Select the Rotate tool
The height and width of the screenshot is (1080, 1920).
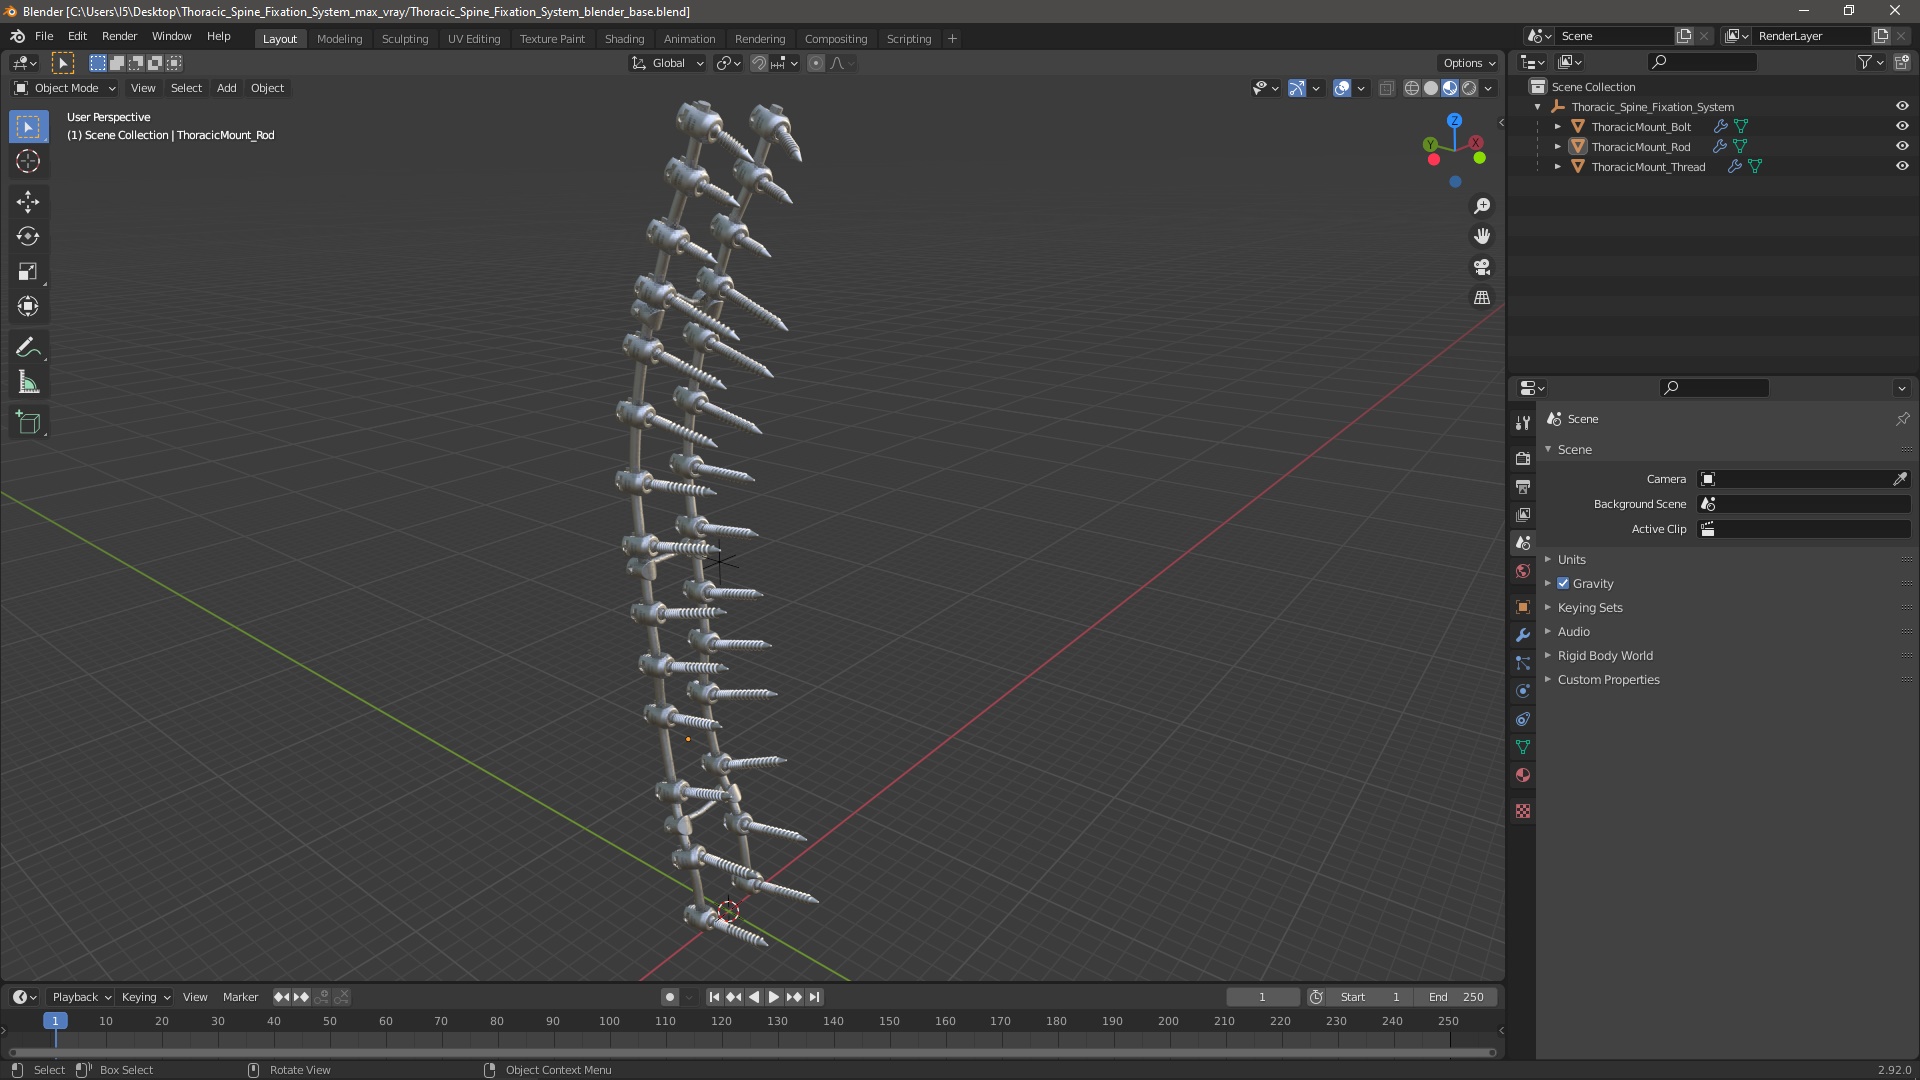pos(27,237)
